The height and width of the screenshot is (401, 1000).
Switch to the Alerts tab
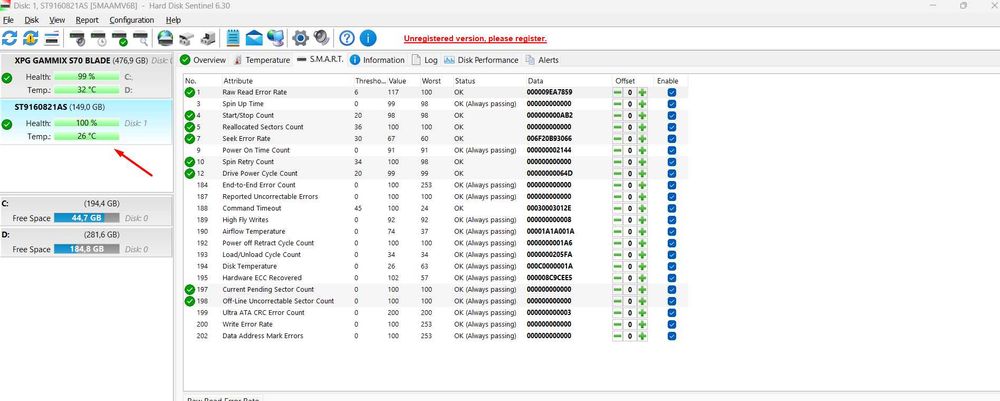[541, 60]
